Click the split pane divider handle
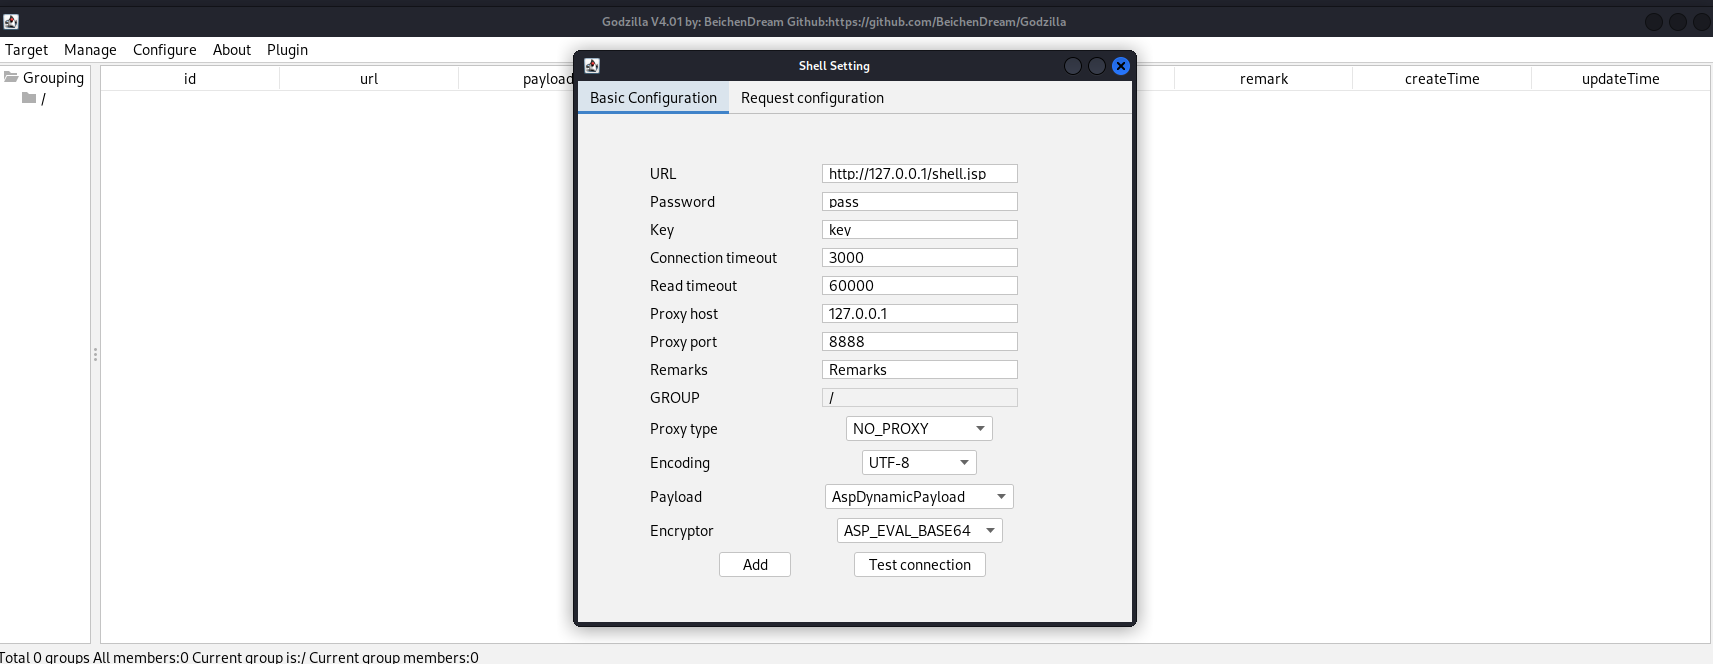1713x664 pixels. pyautogui.click(x=95, y=355)
